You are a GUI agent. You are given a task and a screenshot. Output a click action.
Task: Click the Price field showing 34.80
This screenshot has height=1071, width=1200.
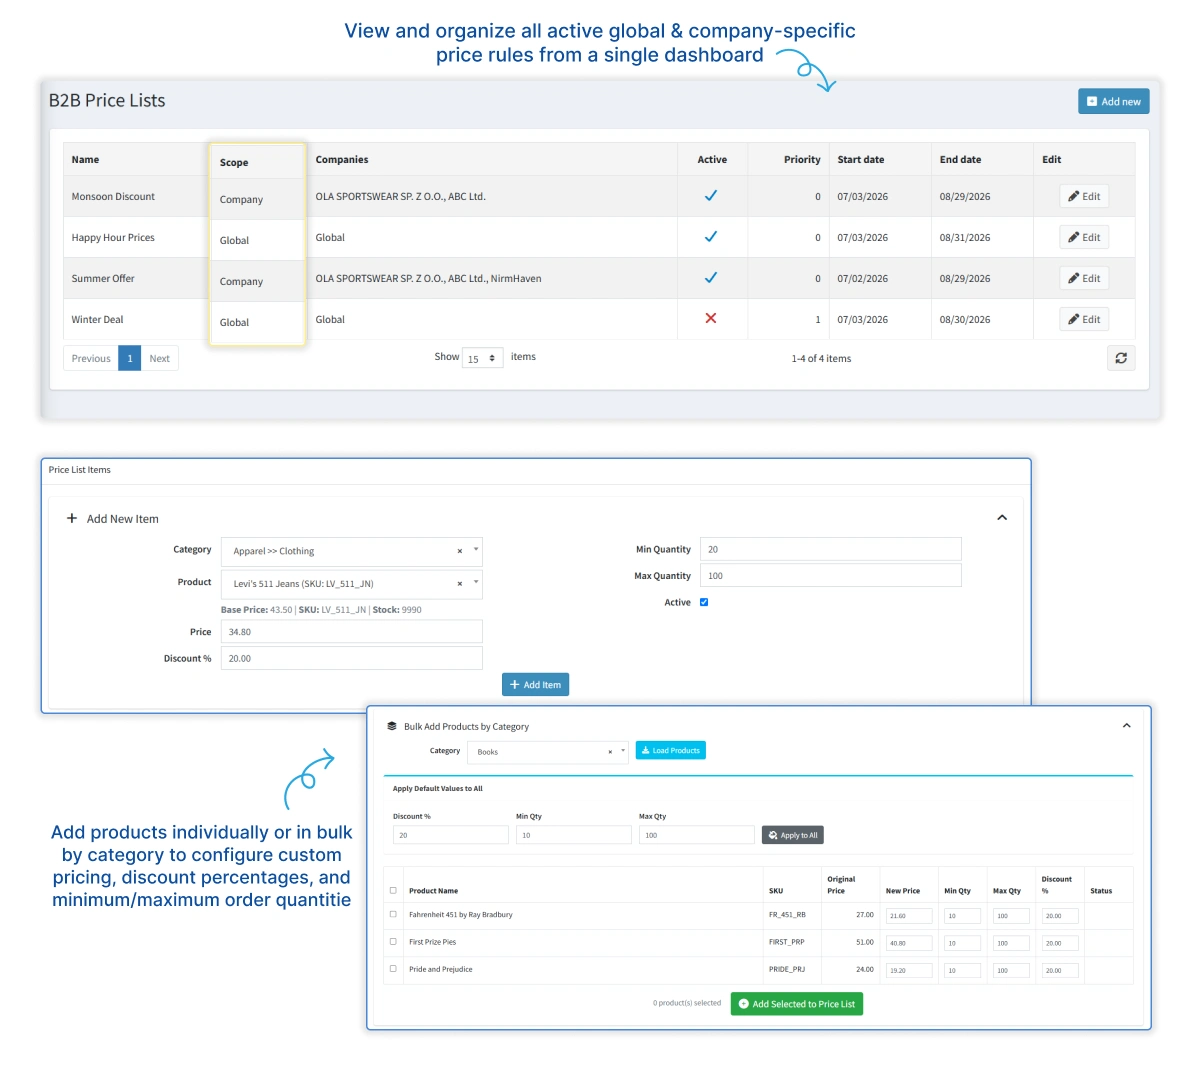352,632
